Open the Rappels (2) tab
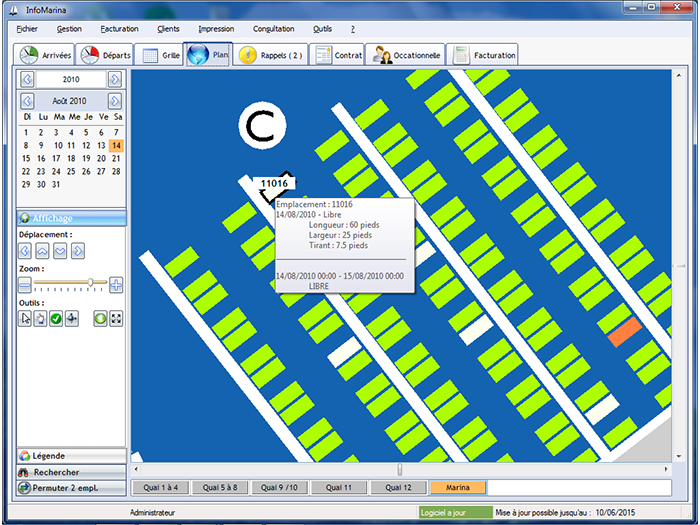Viewport: 700px width, 525px height. [x=268, y=55]
